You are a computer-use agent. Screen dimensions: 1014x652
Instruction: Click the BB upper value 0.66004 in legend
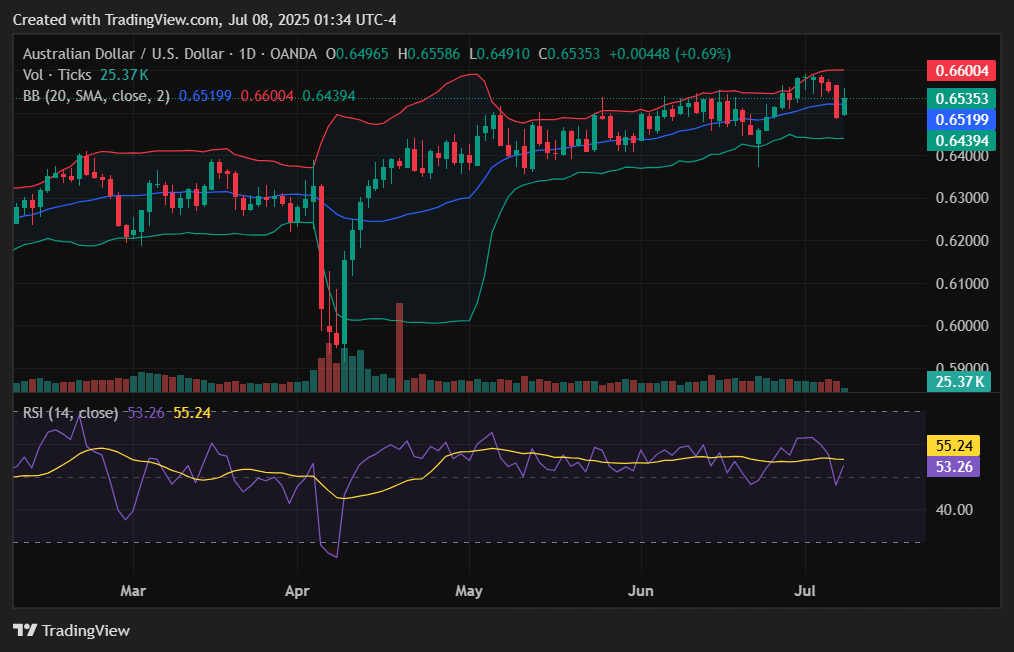pyautogui.click(x=267, y=96)
